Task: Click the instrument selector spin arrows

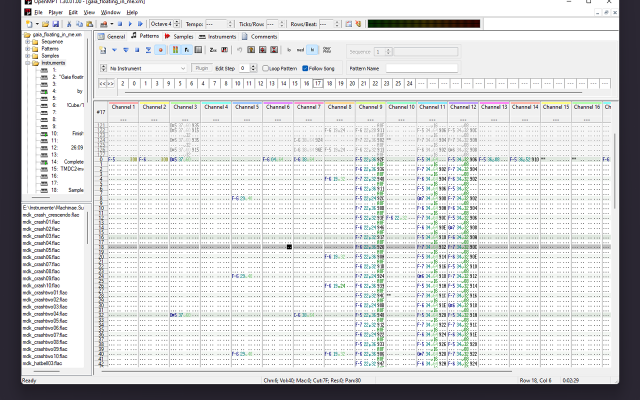Action: tap(103, 68)
